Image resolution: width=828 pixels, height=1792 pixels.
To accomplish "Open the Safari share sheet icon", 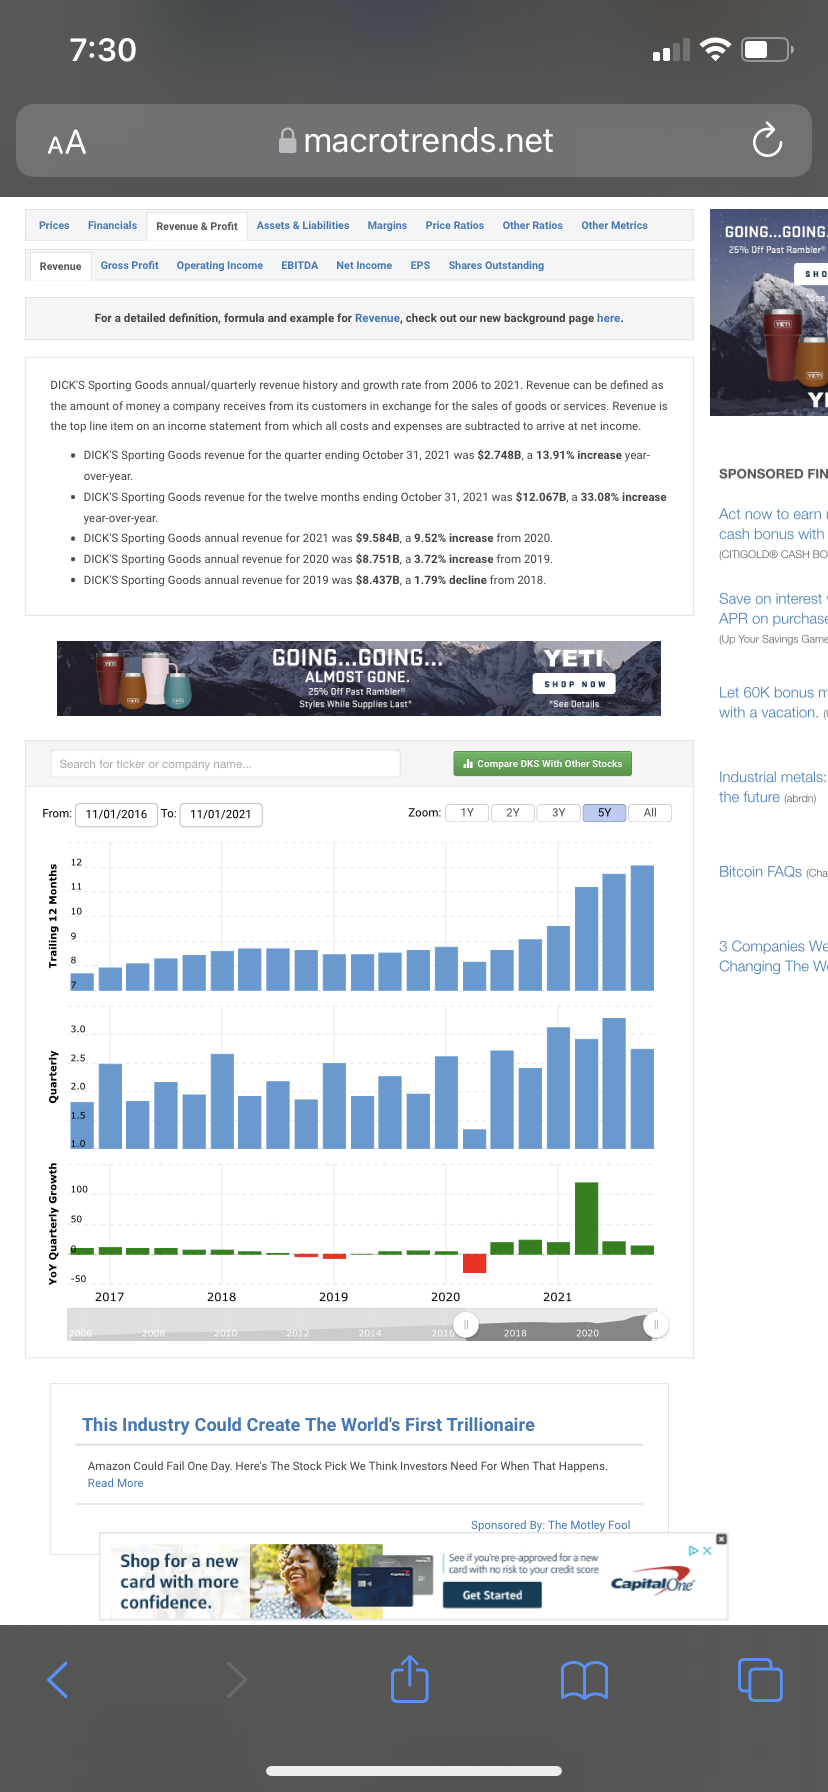I will coord(409,1678).
